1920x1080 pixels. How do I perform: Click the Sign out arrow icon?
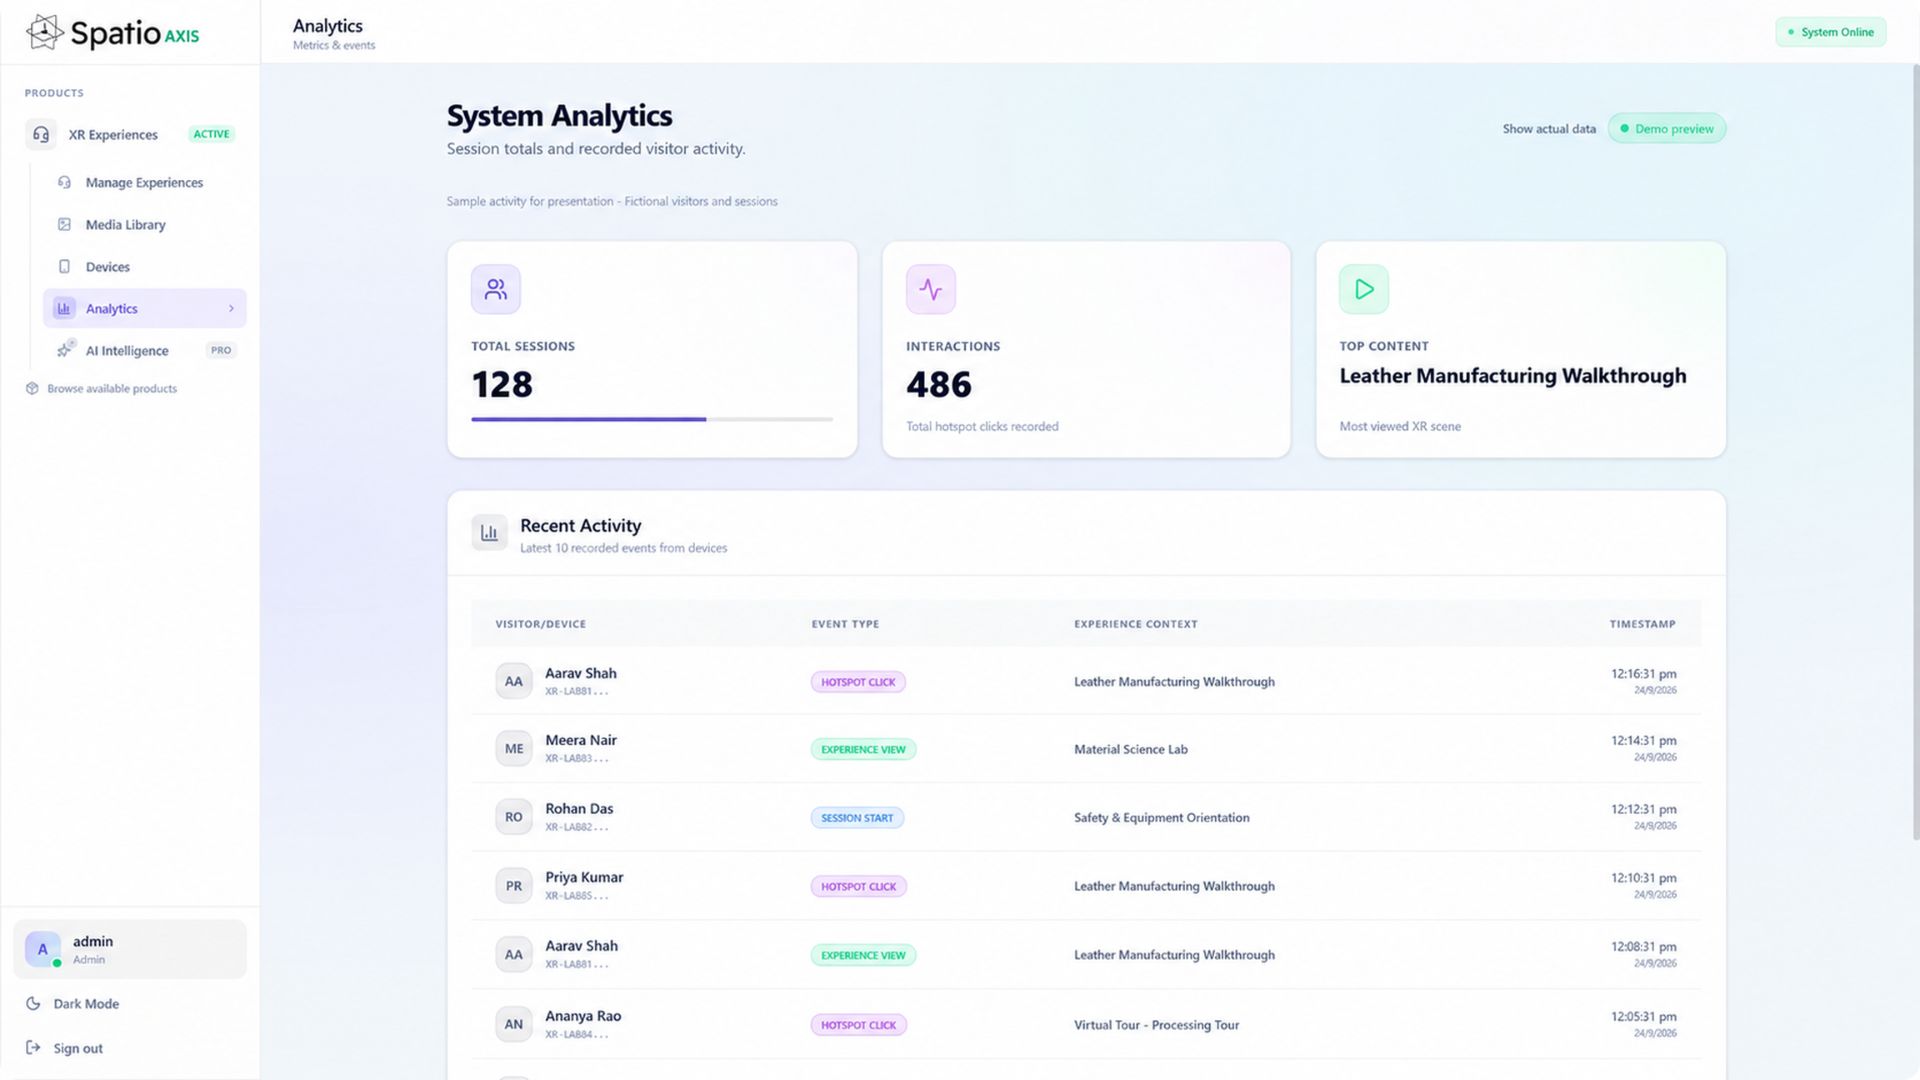[x=33, y=1047]
